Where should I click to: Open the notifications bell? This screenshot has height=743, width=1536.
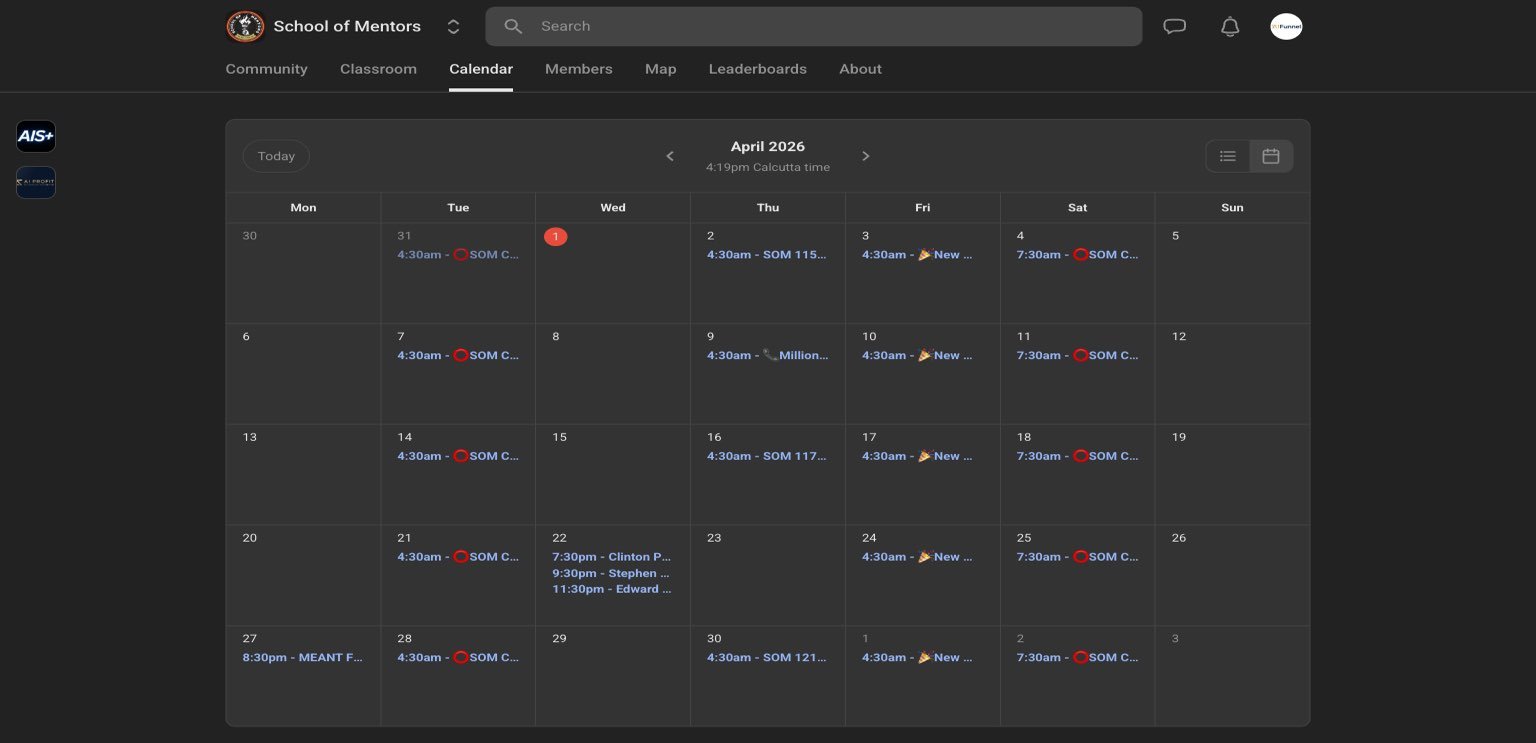coord(1230,26)
